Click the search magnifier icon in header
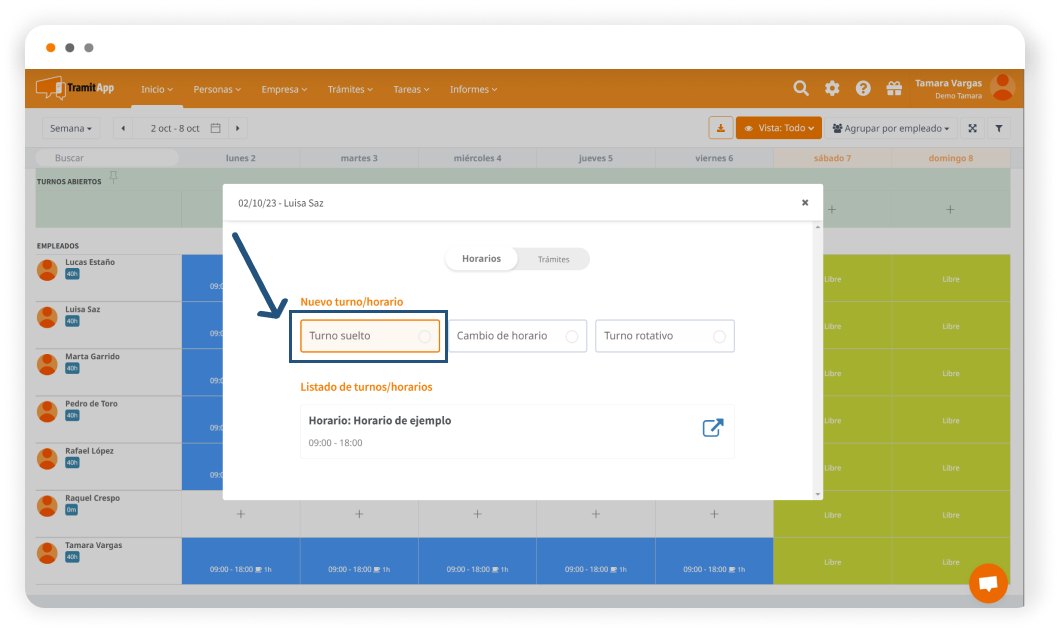This screenshot has width=1061, height=633. [801, 88]
